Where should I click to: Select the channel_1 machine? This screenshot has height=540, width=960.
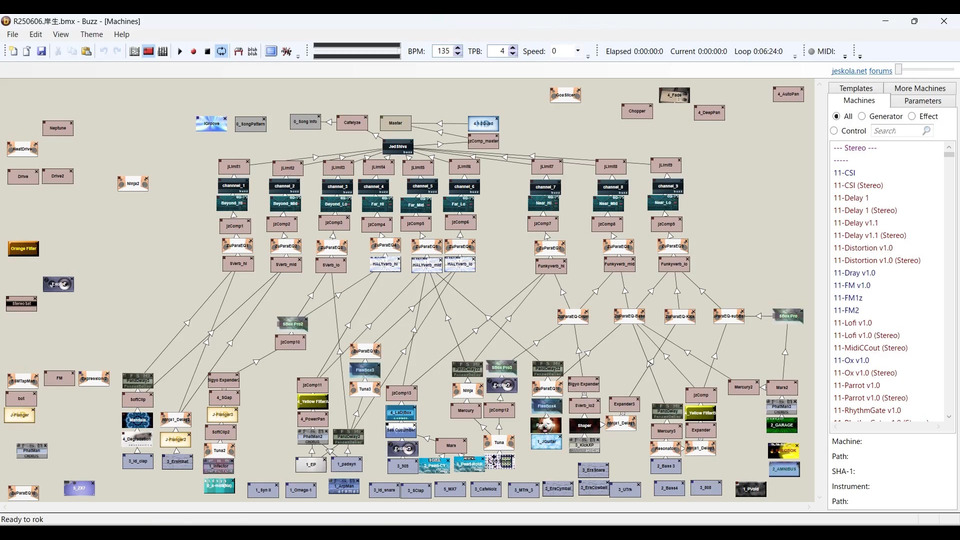(x=233, y=186)
